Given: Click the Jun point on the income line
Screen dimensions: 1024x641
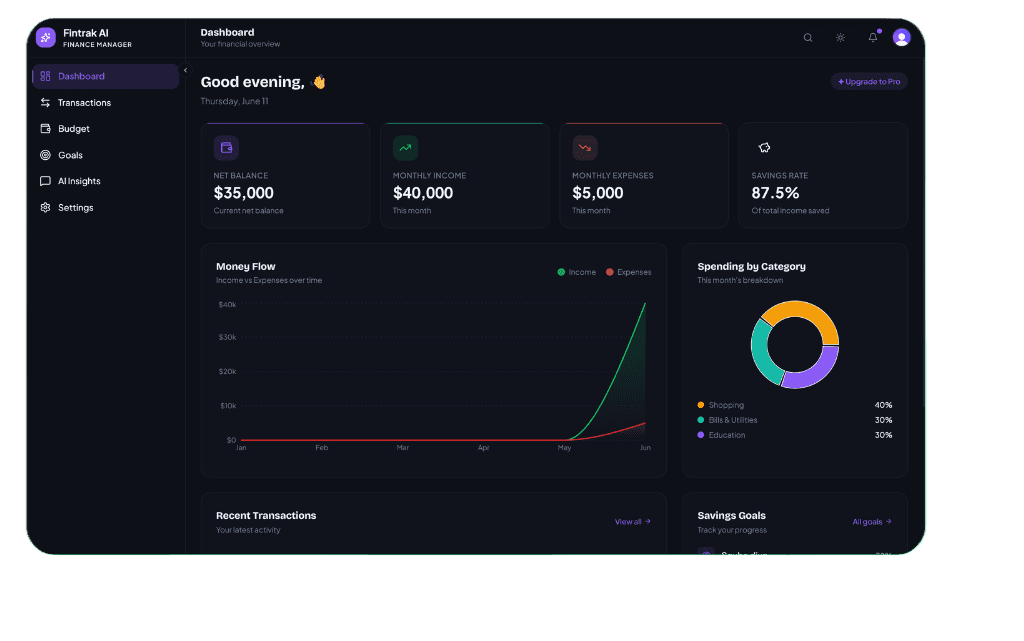Looking at the screenshot, I should [x=645, y=304].
